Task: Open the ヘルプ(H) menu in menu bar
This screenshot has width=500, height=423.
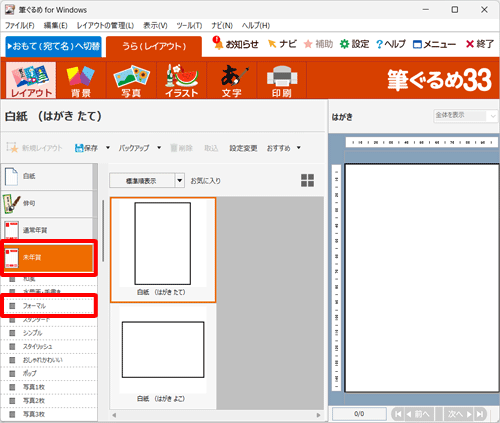Action: (256, 25)
